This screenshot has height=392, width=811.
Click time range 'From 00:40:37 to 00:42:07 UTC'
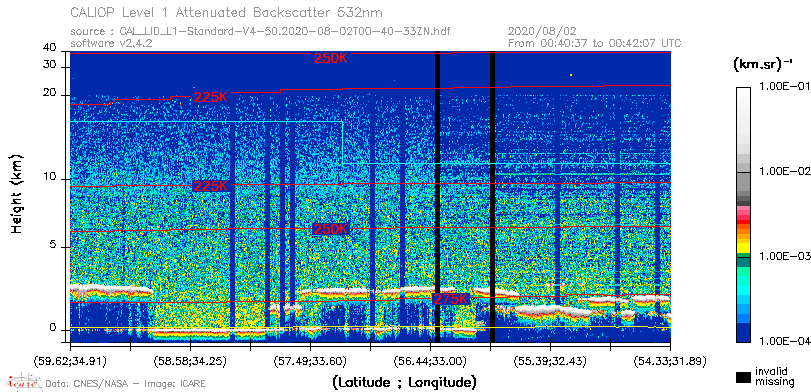[595, 43]
